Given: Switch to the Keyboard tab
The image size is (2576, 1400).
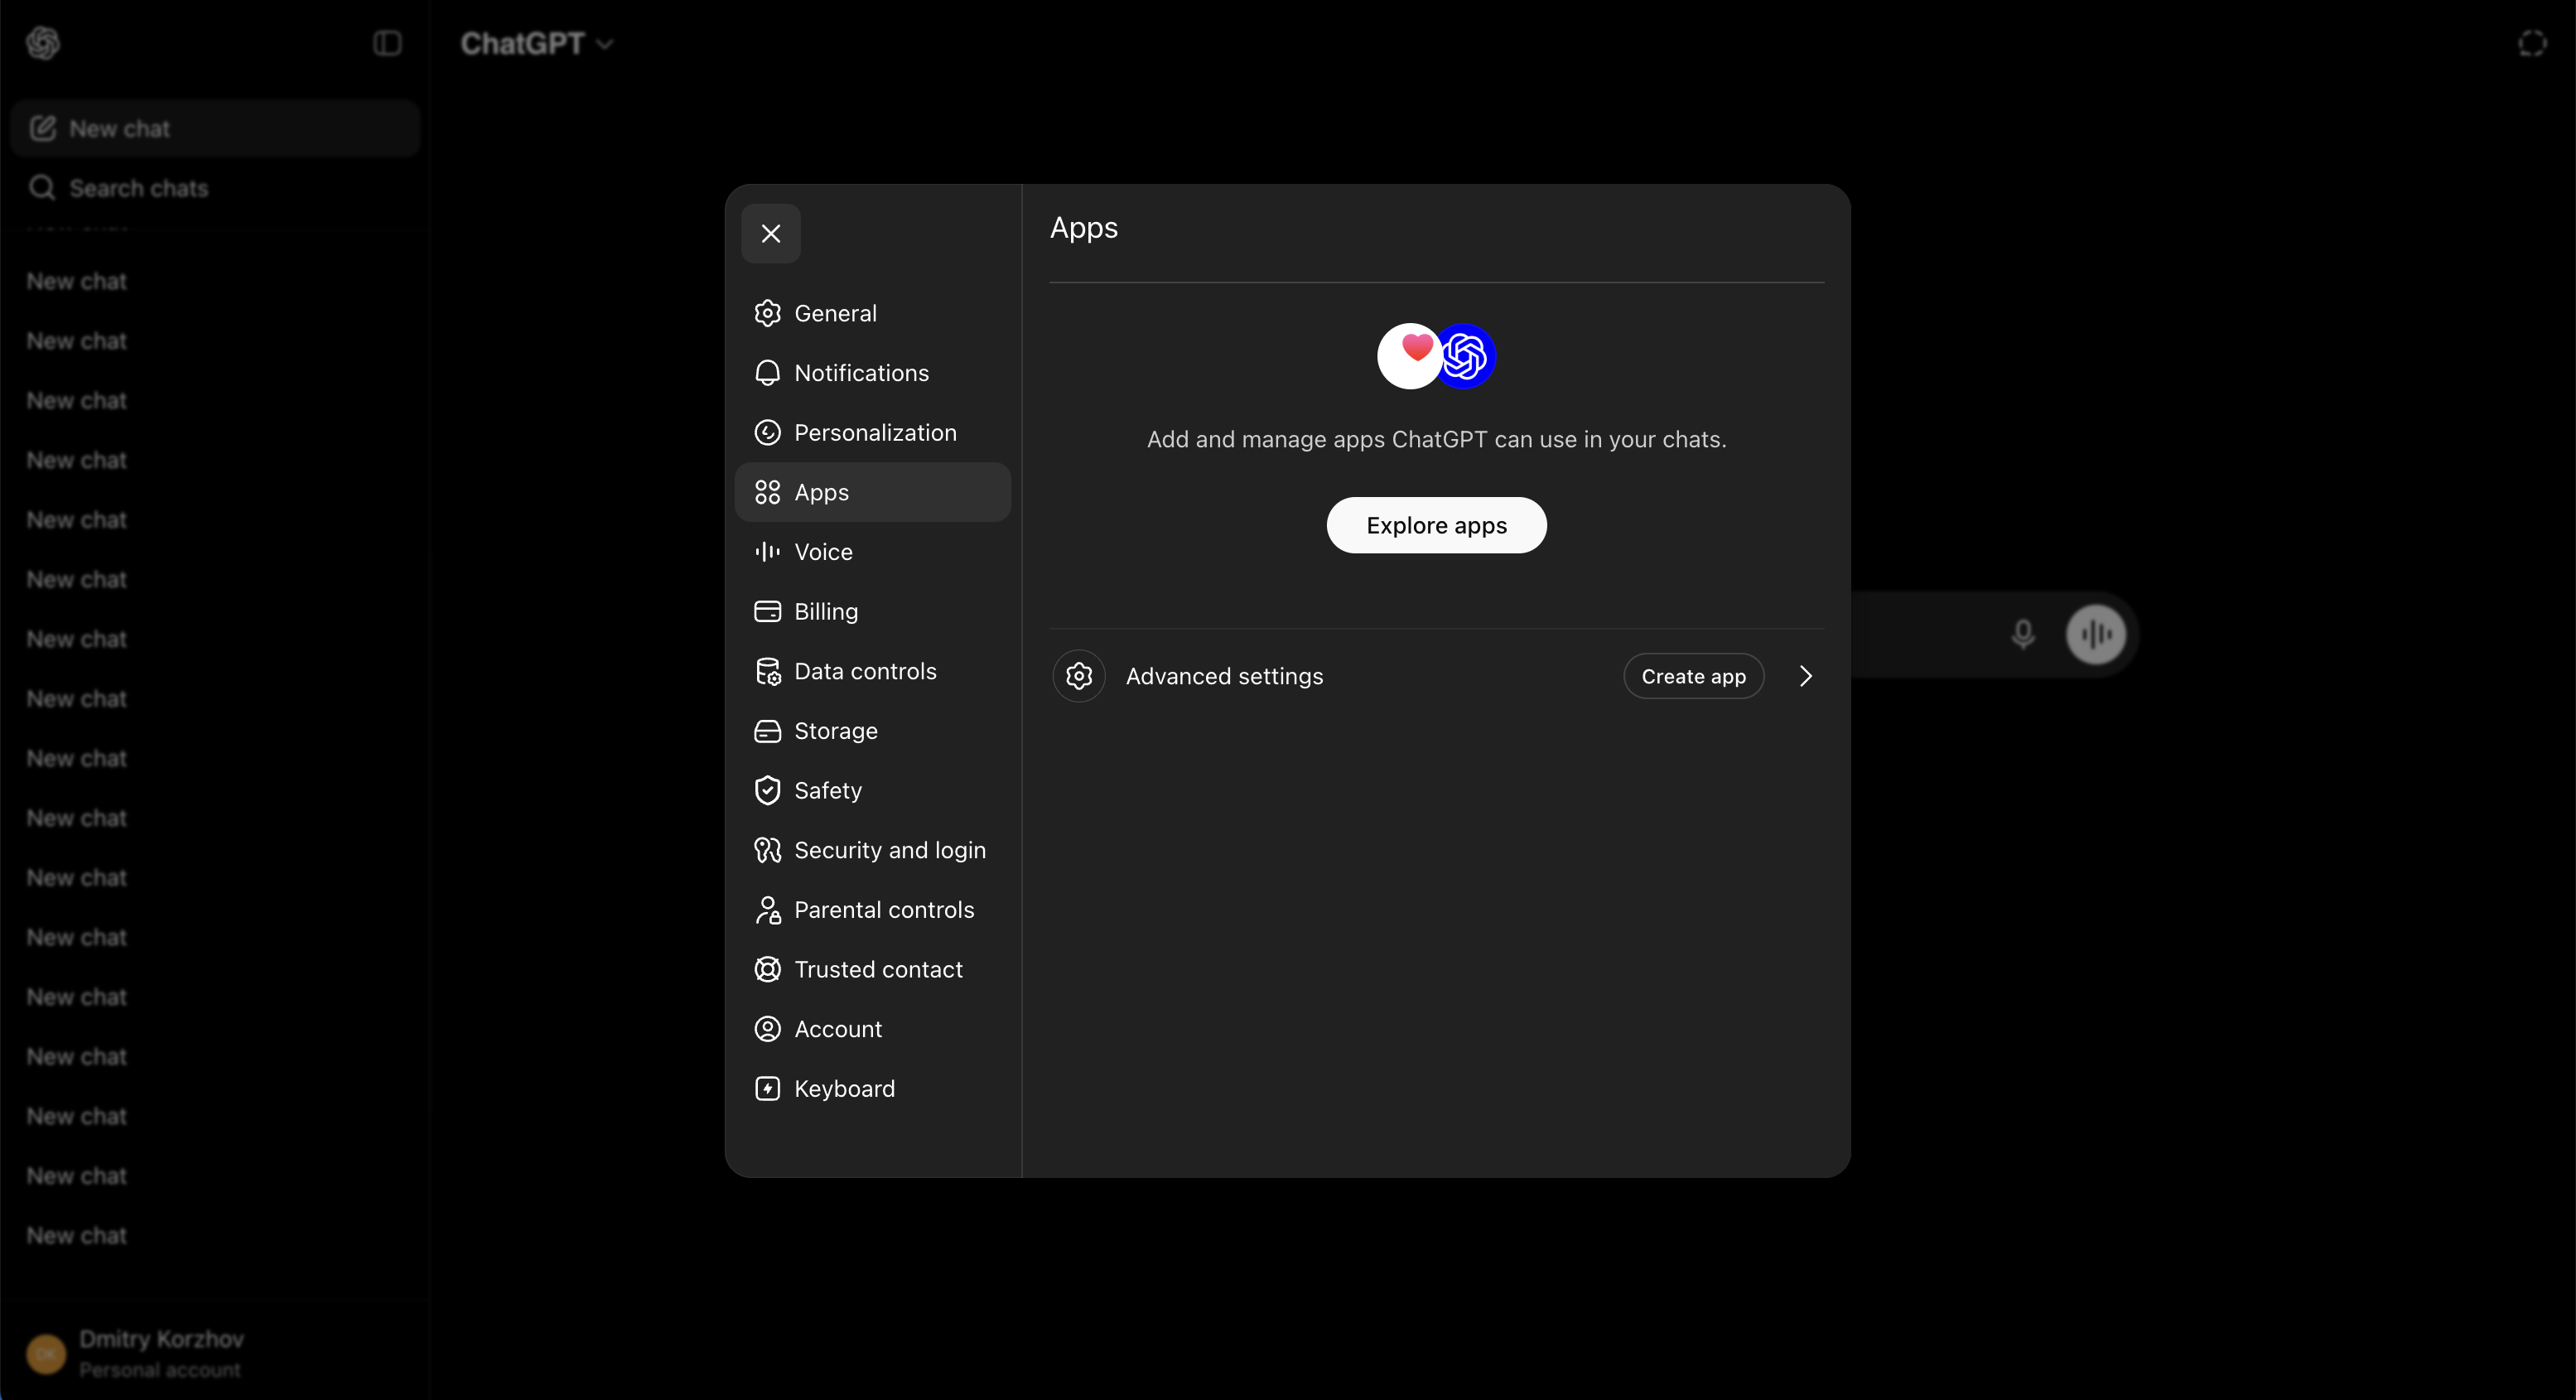Looking at the screenshot, I should [872, 1089].
